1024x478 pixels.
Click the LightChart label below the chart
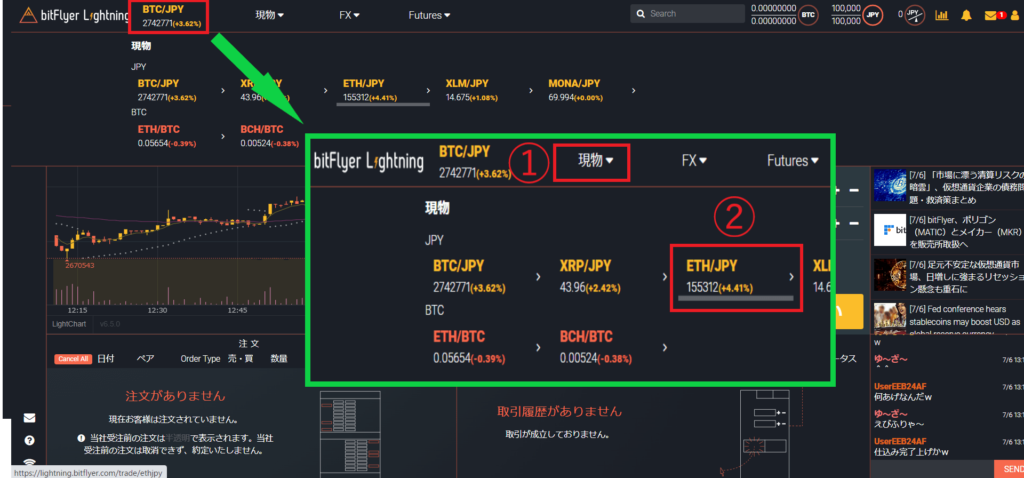click(69, 324)
